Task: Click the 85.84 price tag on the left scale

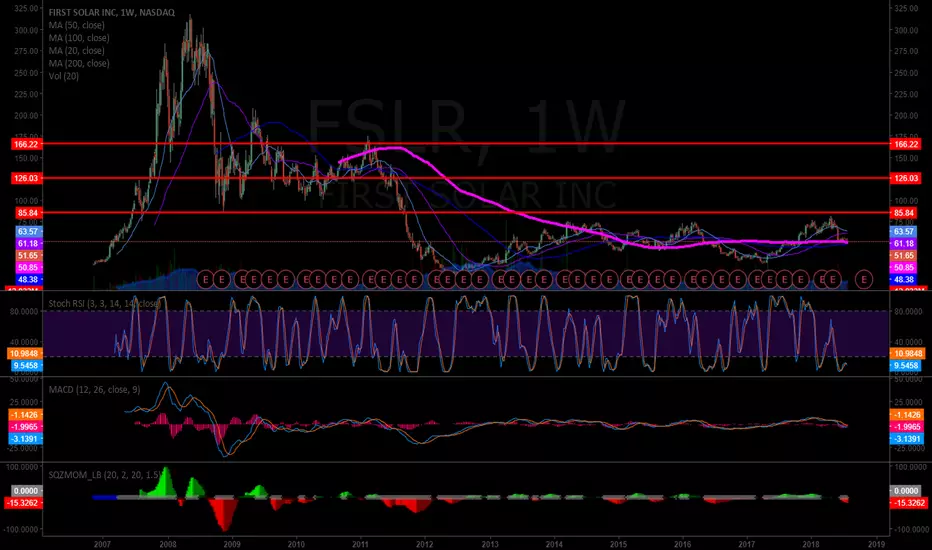Action: click(x=29, y=212)
